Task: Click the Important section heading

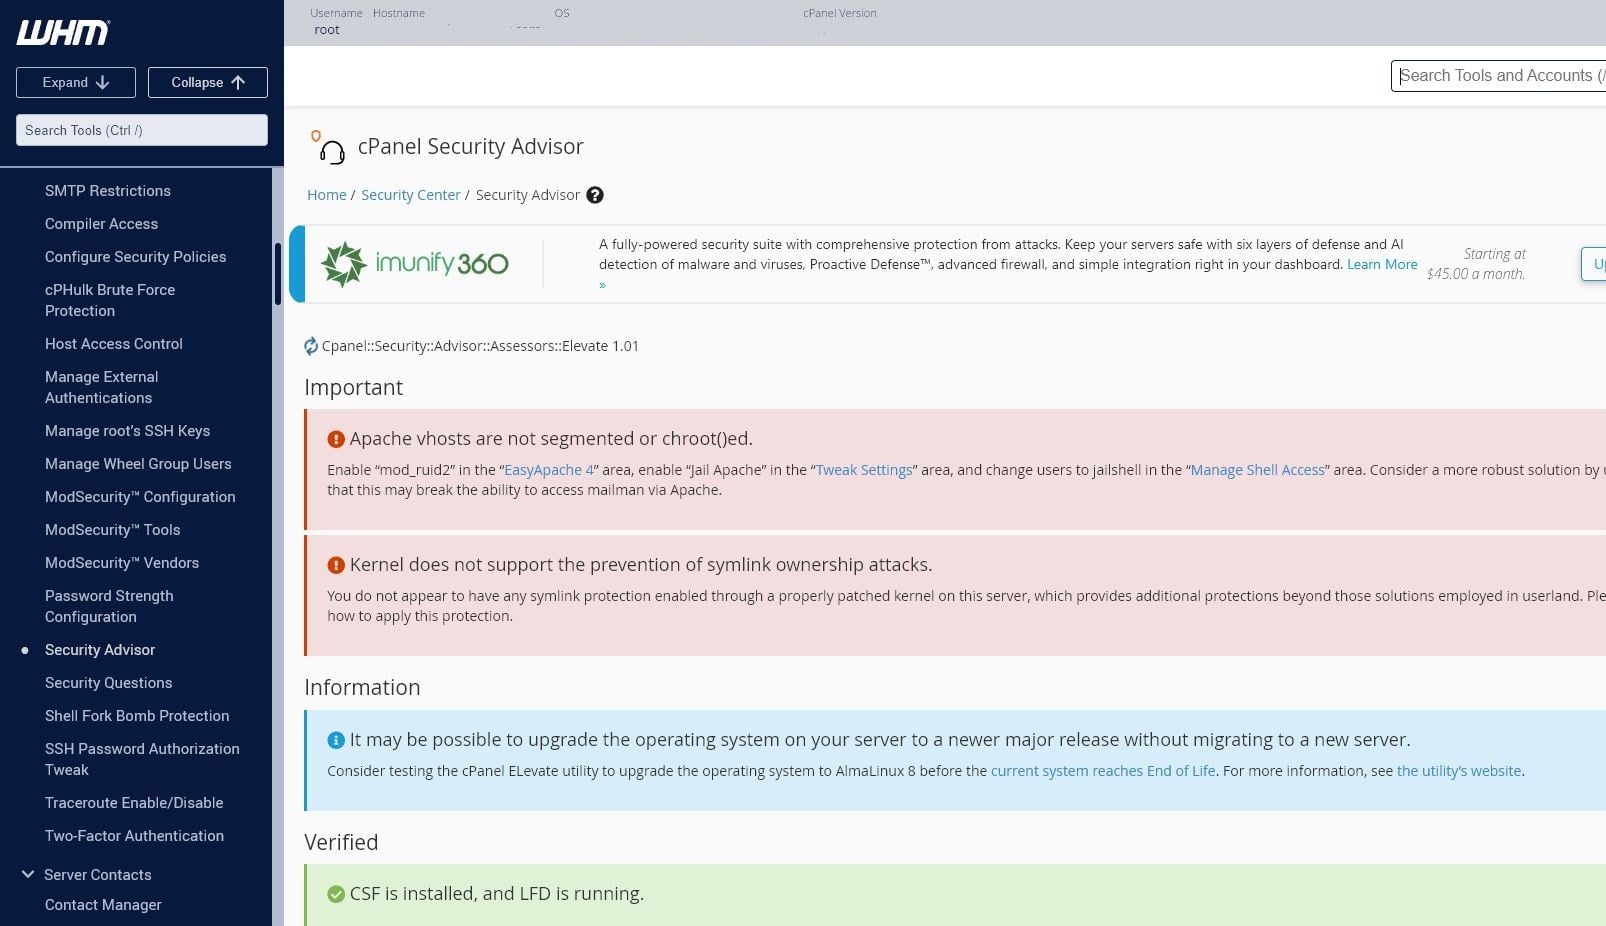Action: [x=353, y=388]
